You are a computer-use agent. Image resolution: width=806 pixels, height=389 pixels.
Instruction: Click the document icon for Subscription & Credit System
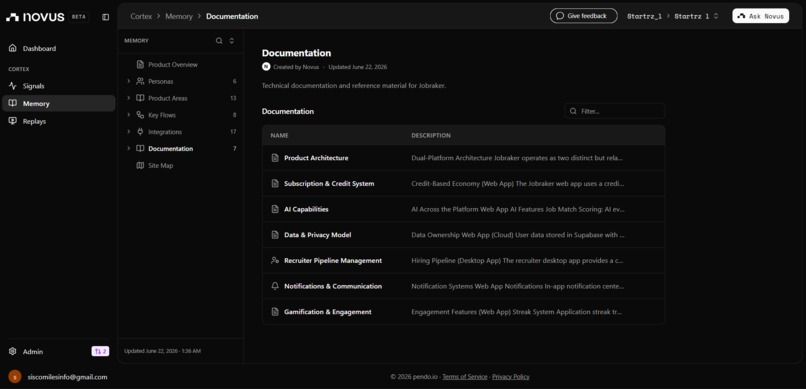tap(275, 183)
